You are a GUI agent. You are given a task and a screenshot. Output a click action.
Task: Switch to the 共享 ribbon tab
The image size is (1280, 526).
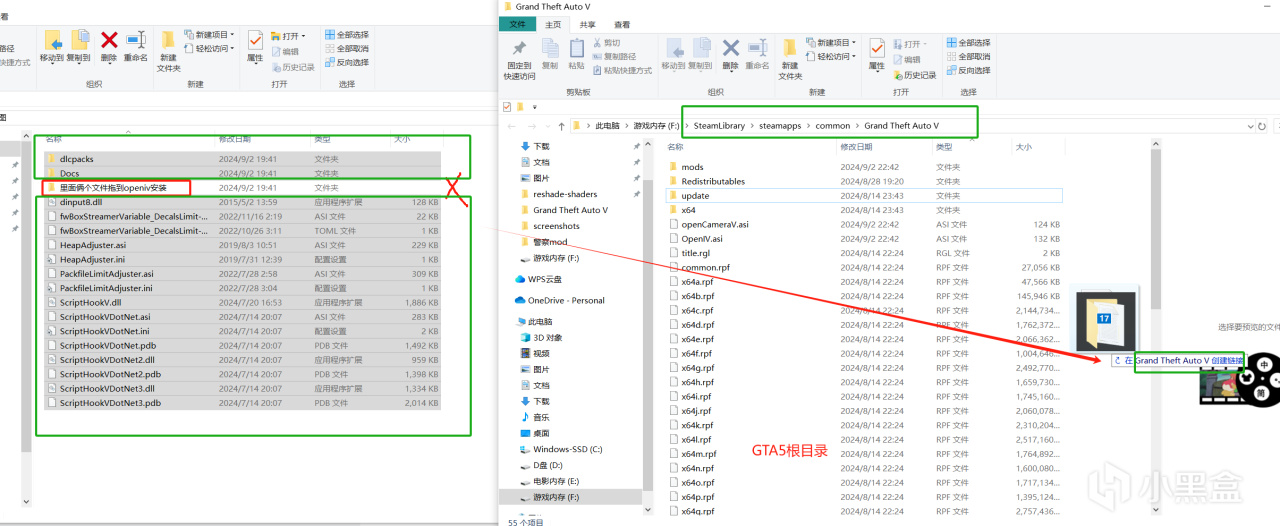click(587, 24)
